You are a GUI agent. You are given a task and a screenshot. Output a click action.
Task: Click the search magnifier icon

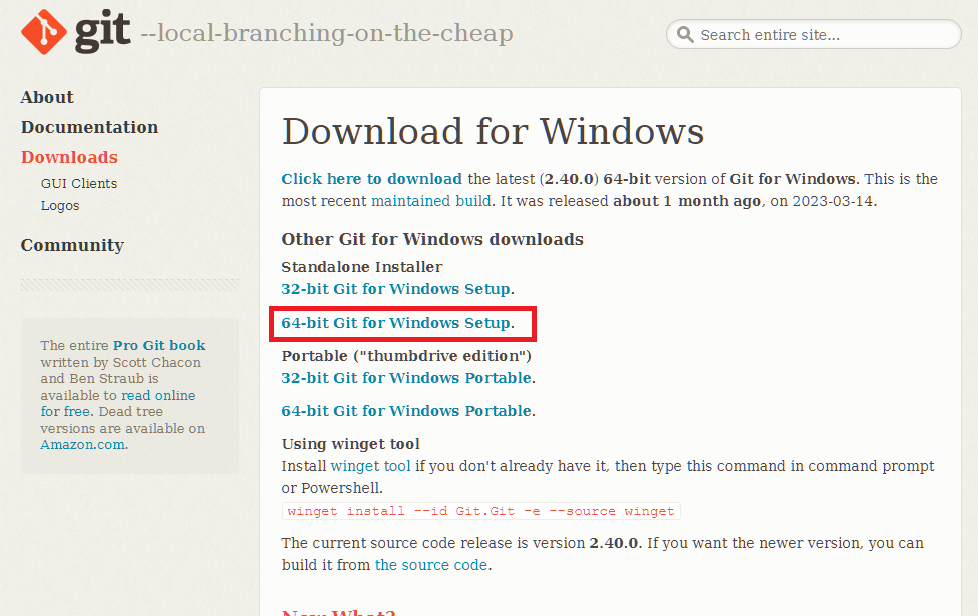coord(685,34)
